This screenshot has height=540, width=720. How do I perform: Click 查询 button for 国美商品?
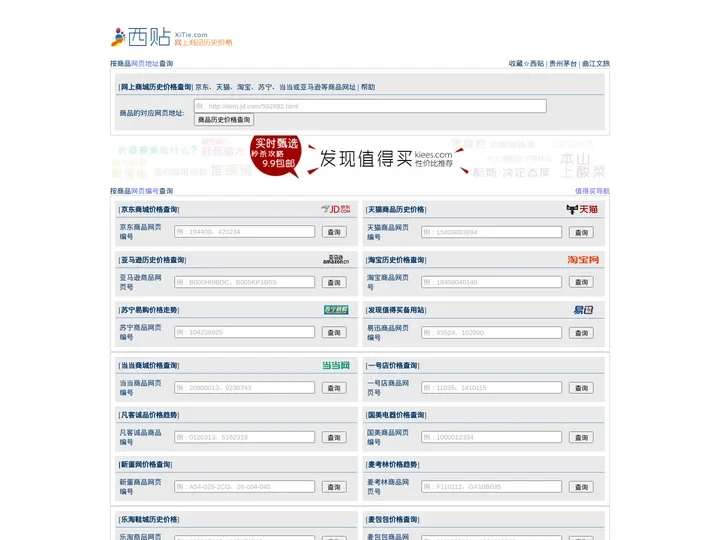click(581, 438)
